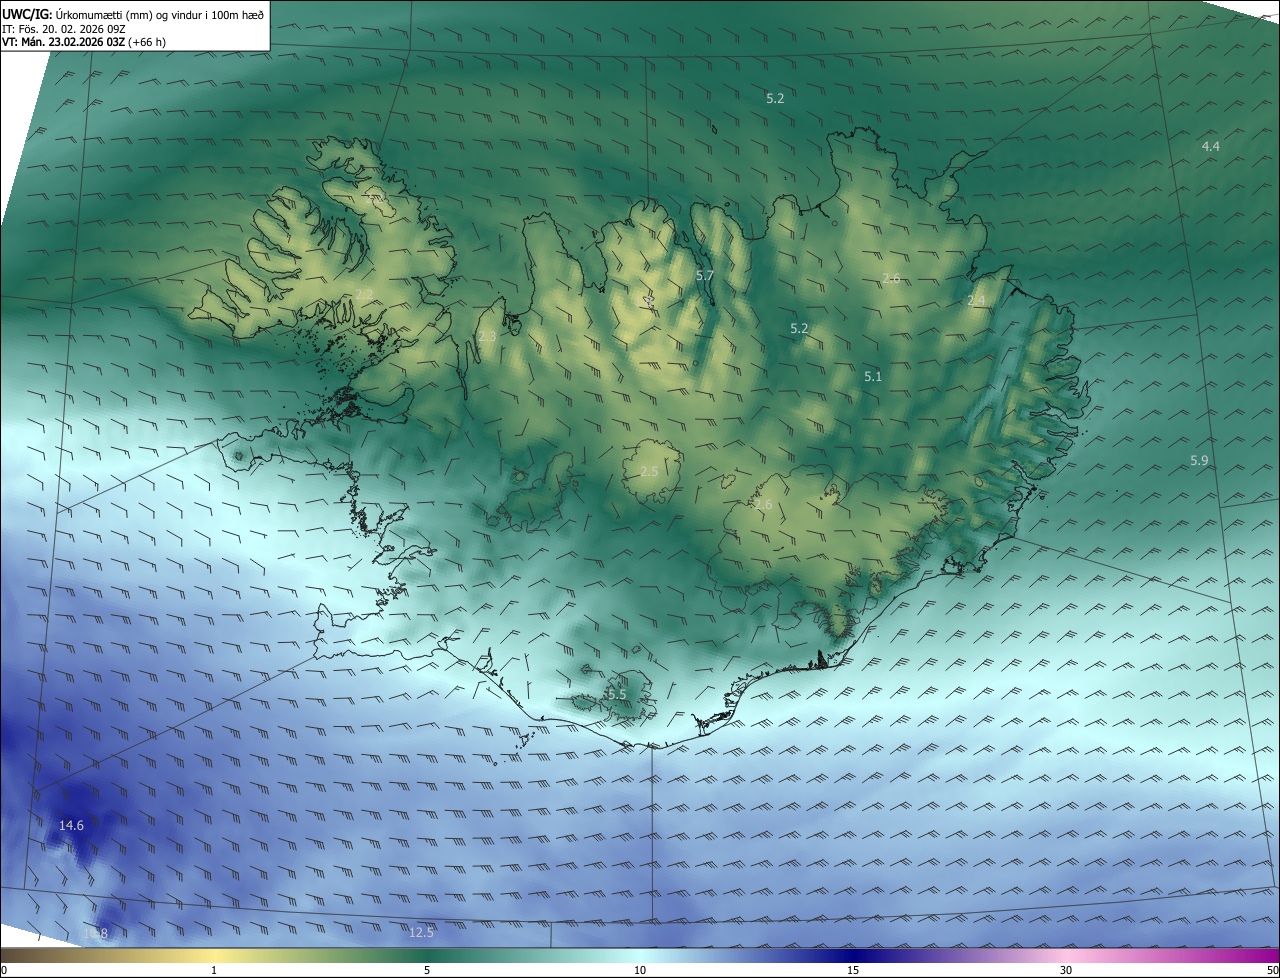Click the 0 label on the color scale
The height and width of the screenshot is (978, 1280).
4,970
